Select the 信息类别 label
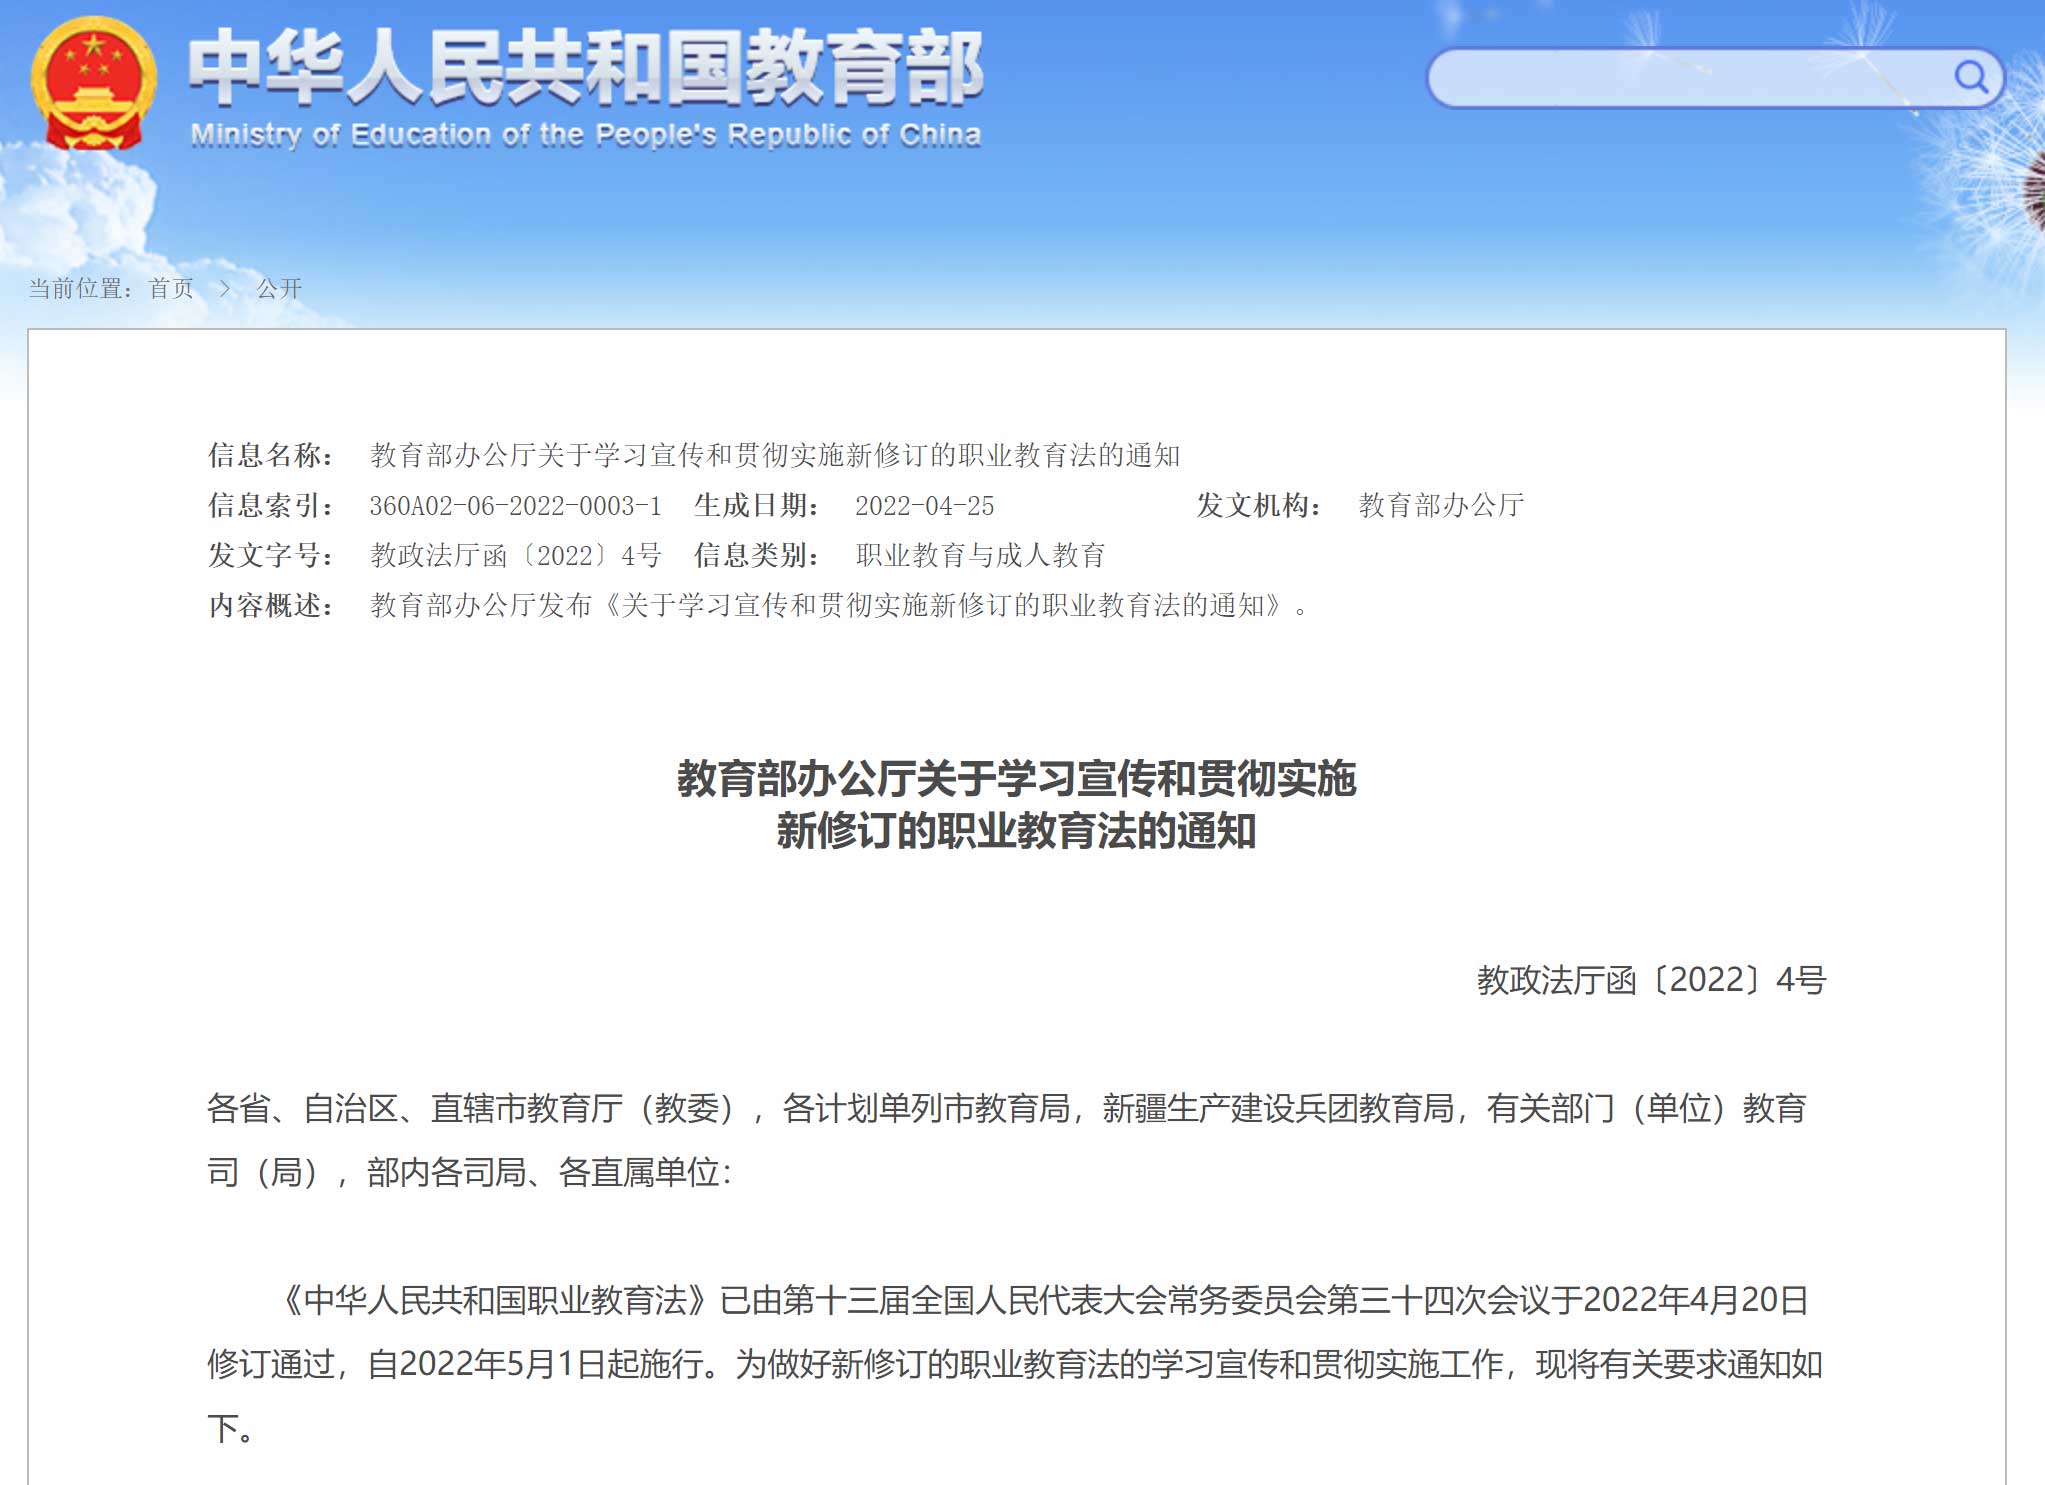Viewport: 2045px width, 1485px height. pos(756,555)
